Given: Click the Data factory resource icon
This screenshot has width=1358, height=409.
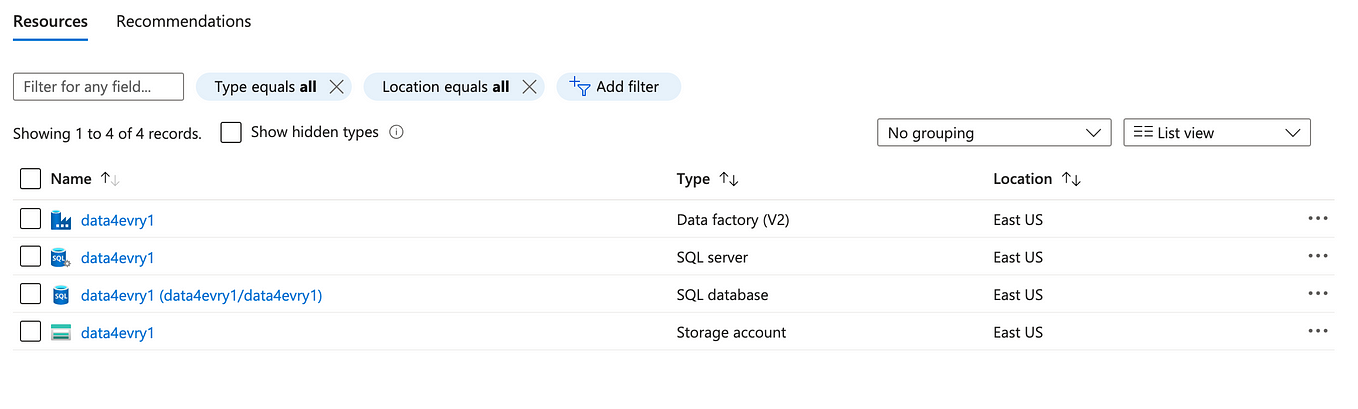Looking at the screenshot, I should click(61, 220).
